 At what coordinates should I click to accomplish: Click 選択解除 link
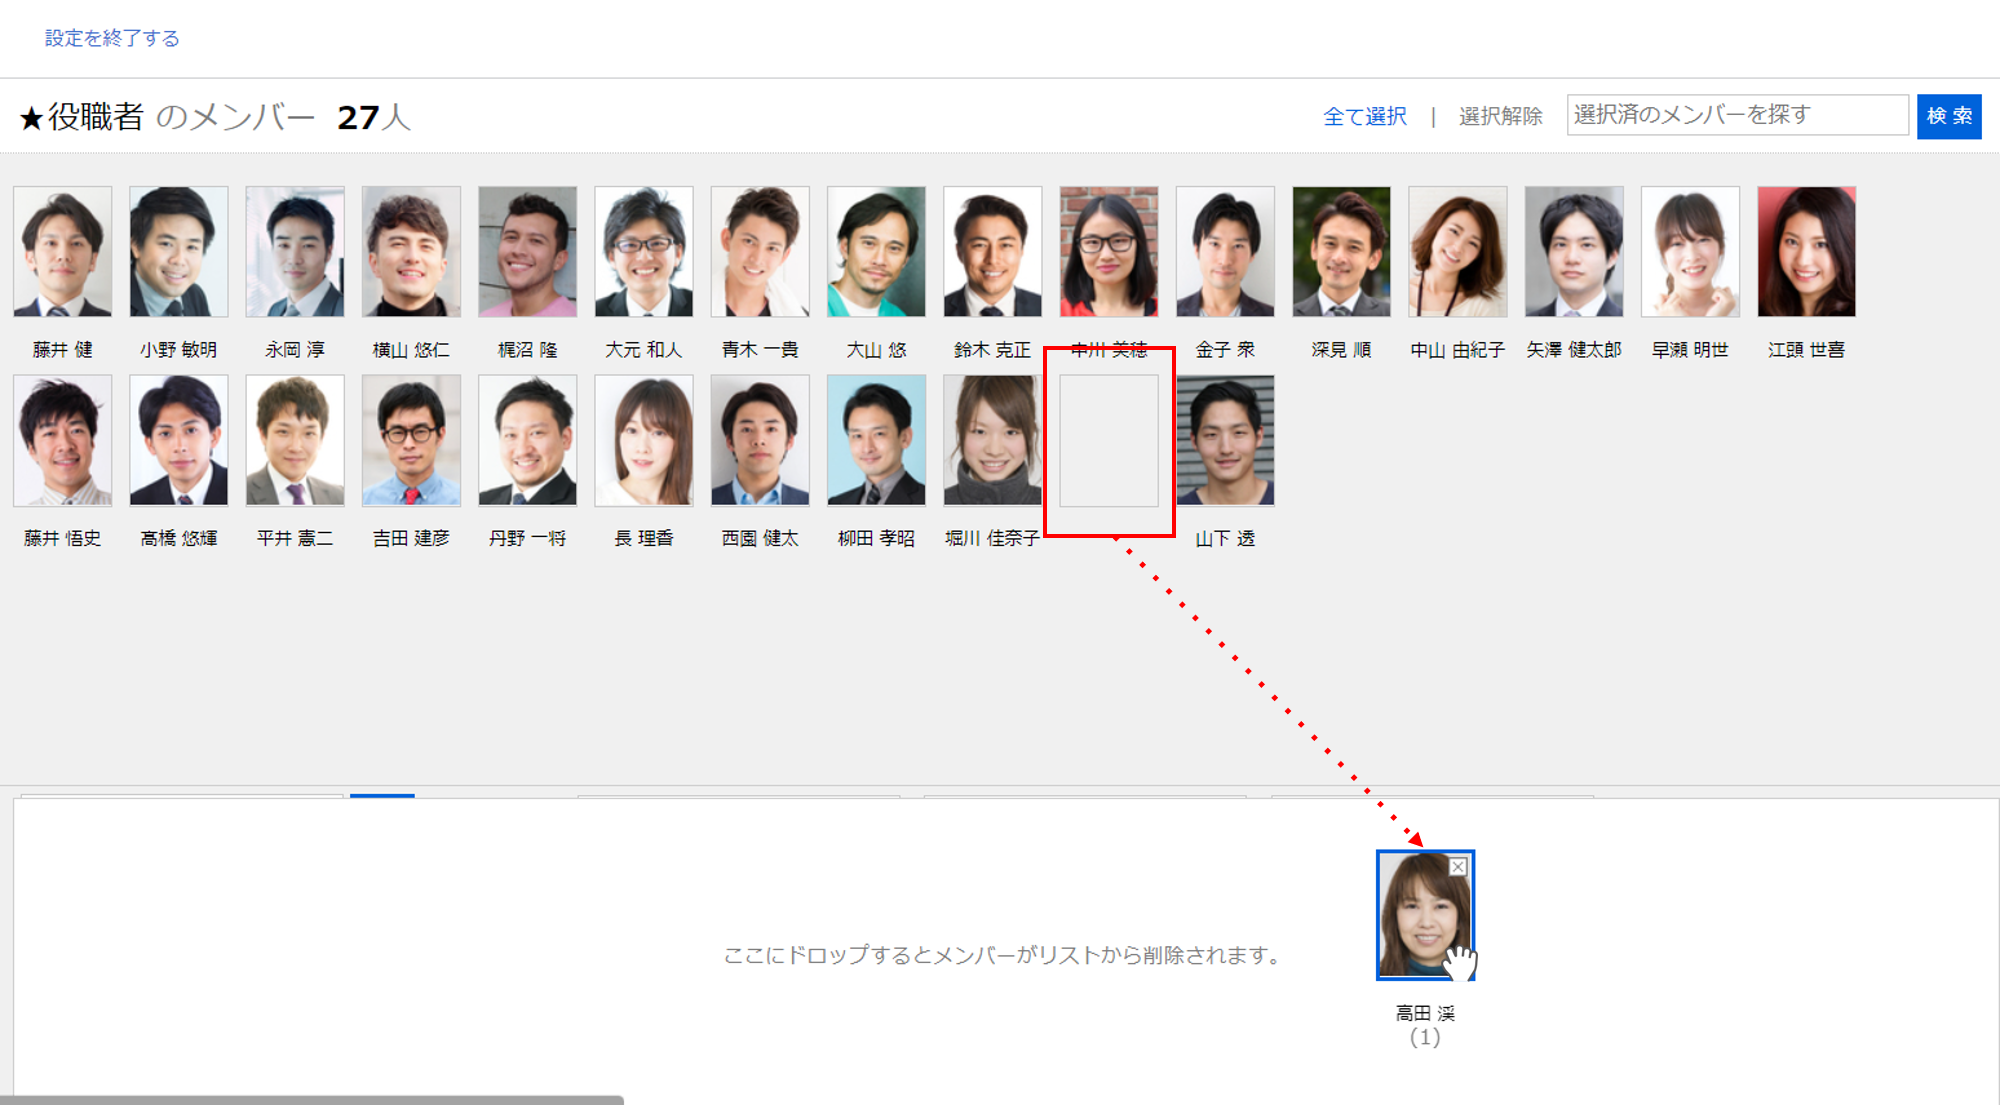point(1500,116)
